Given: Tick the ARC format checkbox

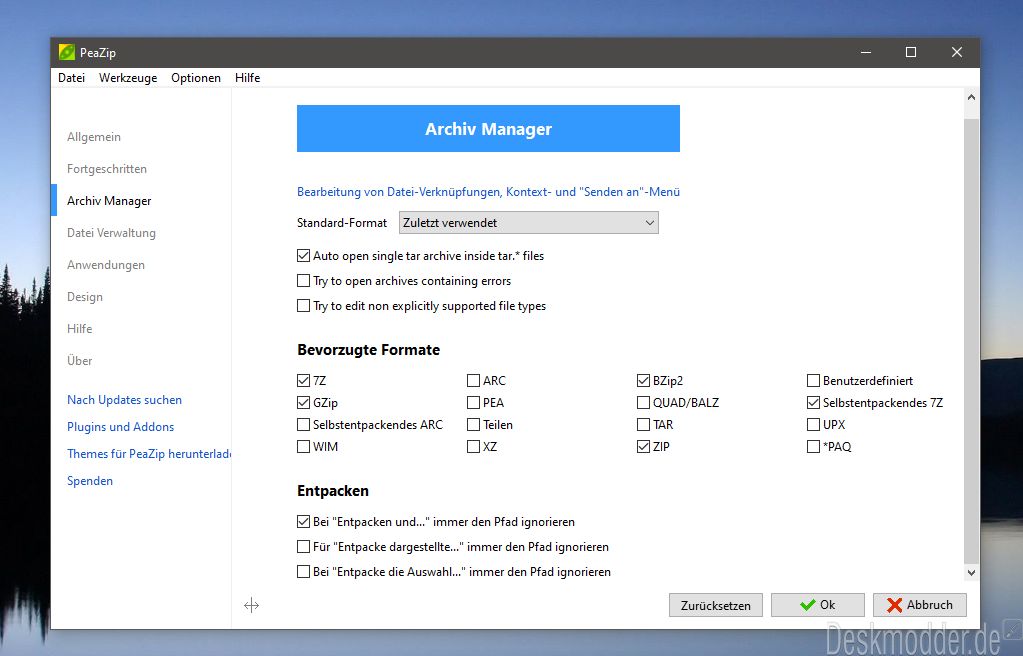Looking at the screenshot, I should [474, 381].
